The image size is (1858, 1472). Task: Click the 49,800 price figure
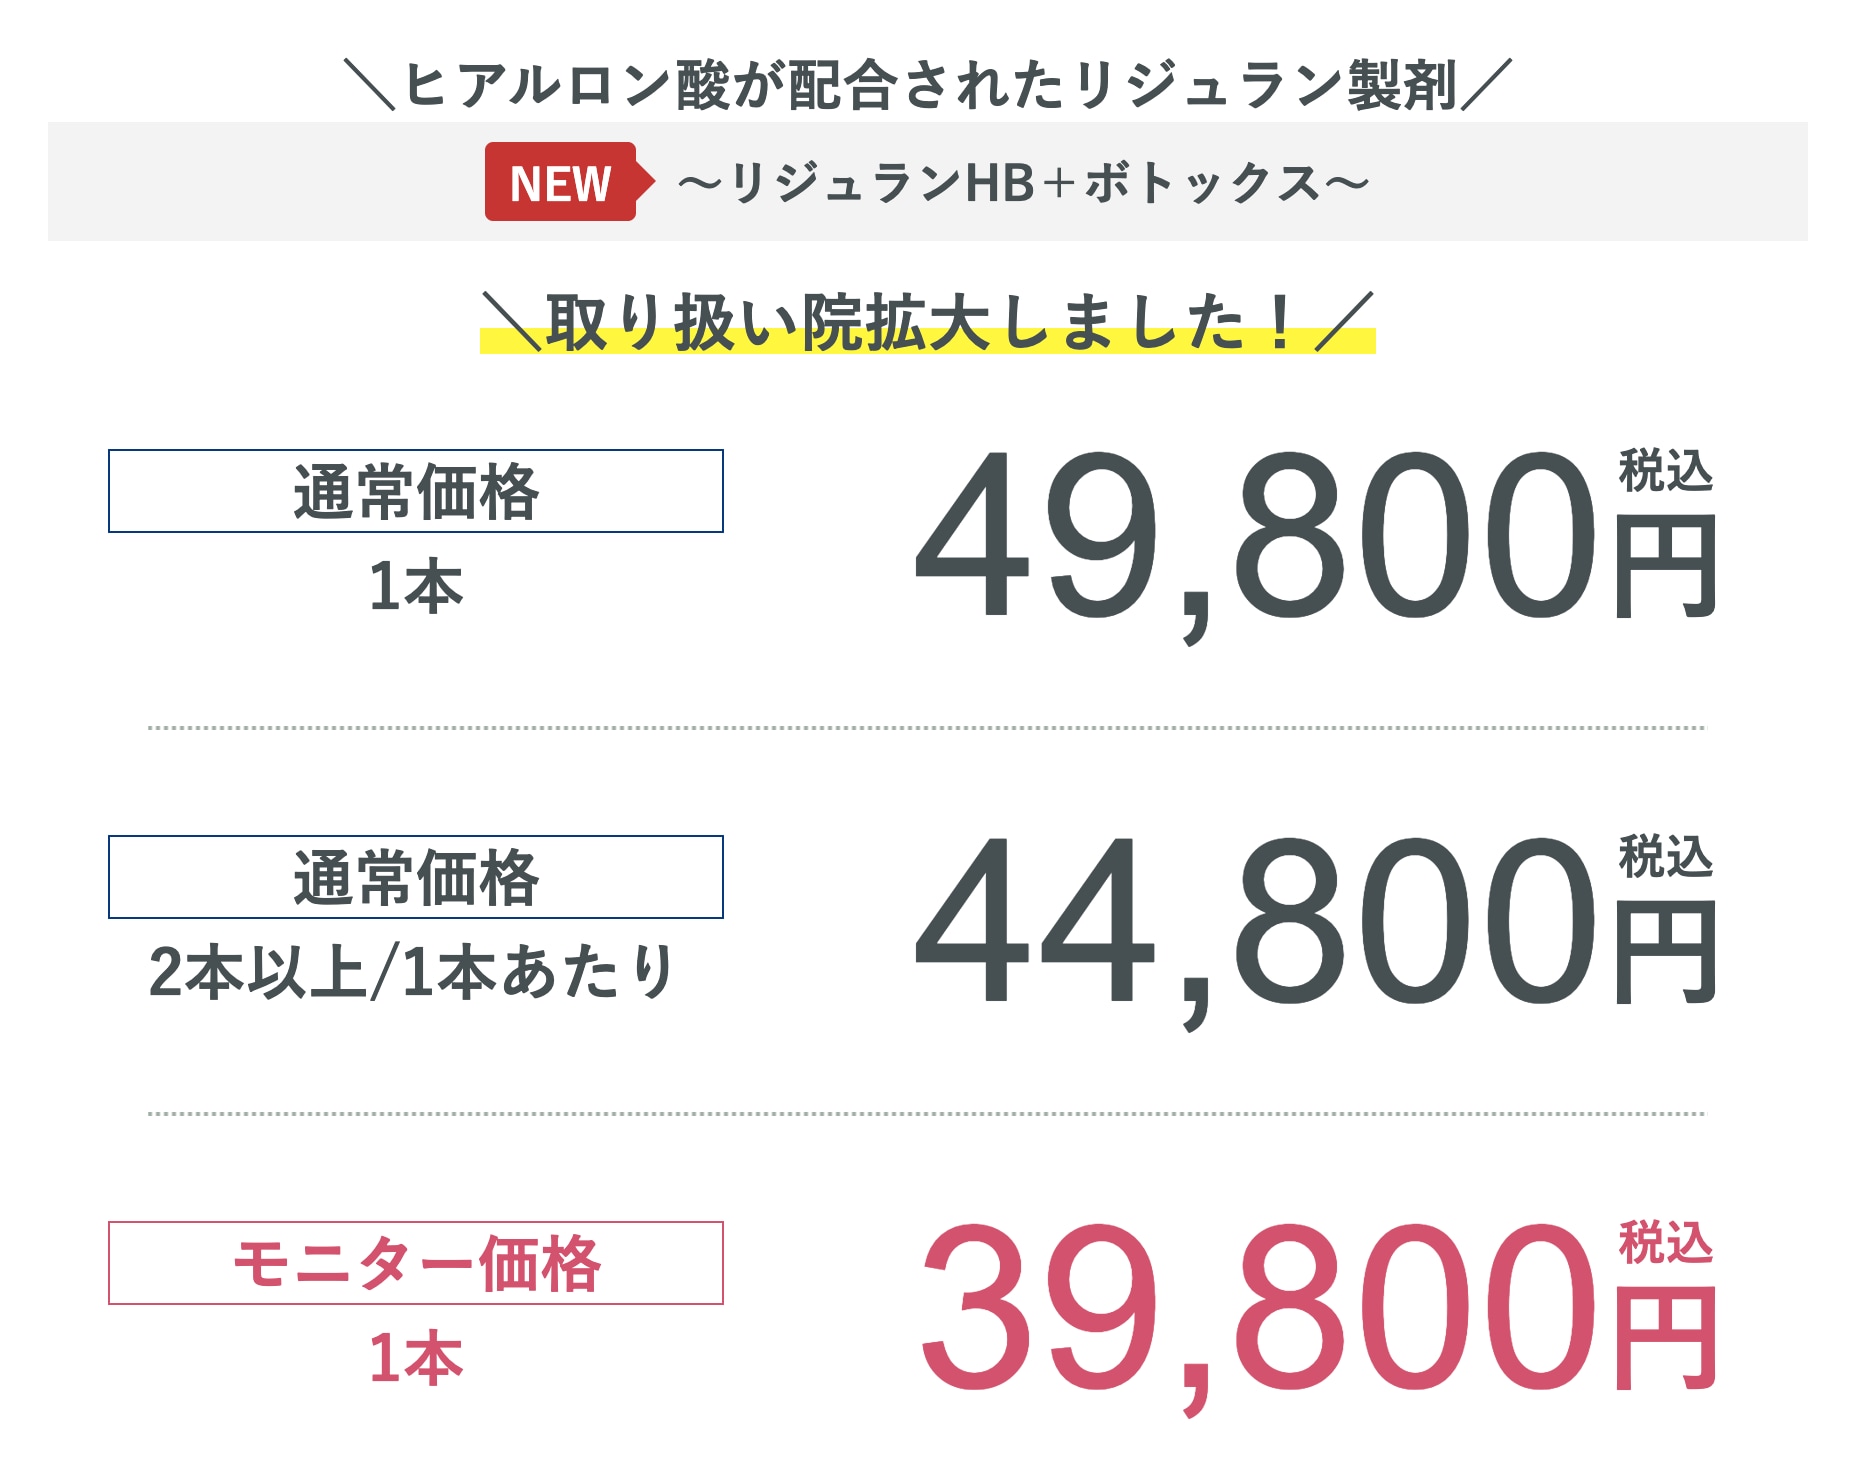(x=1256, y=540)
